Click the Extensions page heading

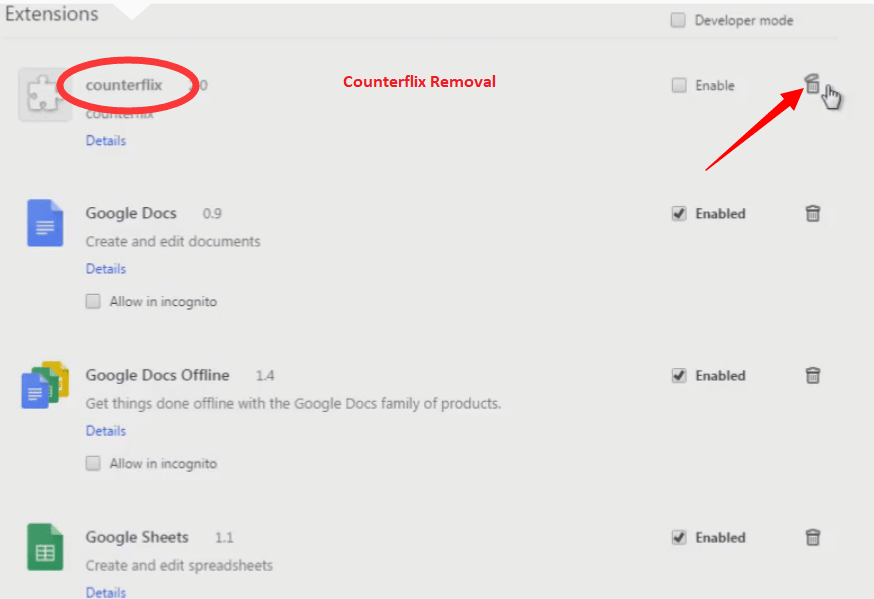[52, 14]
